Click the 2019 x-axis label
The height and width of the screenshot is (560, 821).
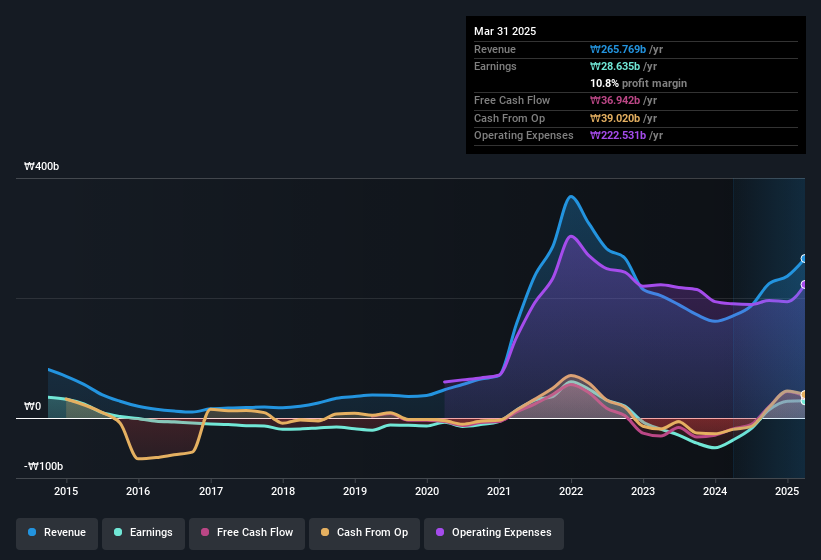pyautogui.click(x=355, y=491)
